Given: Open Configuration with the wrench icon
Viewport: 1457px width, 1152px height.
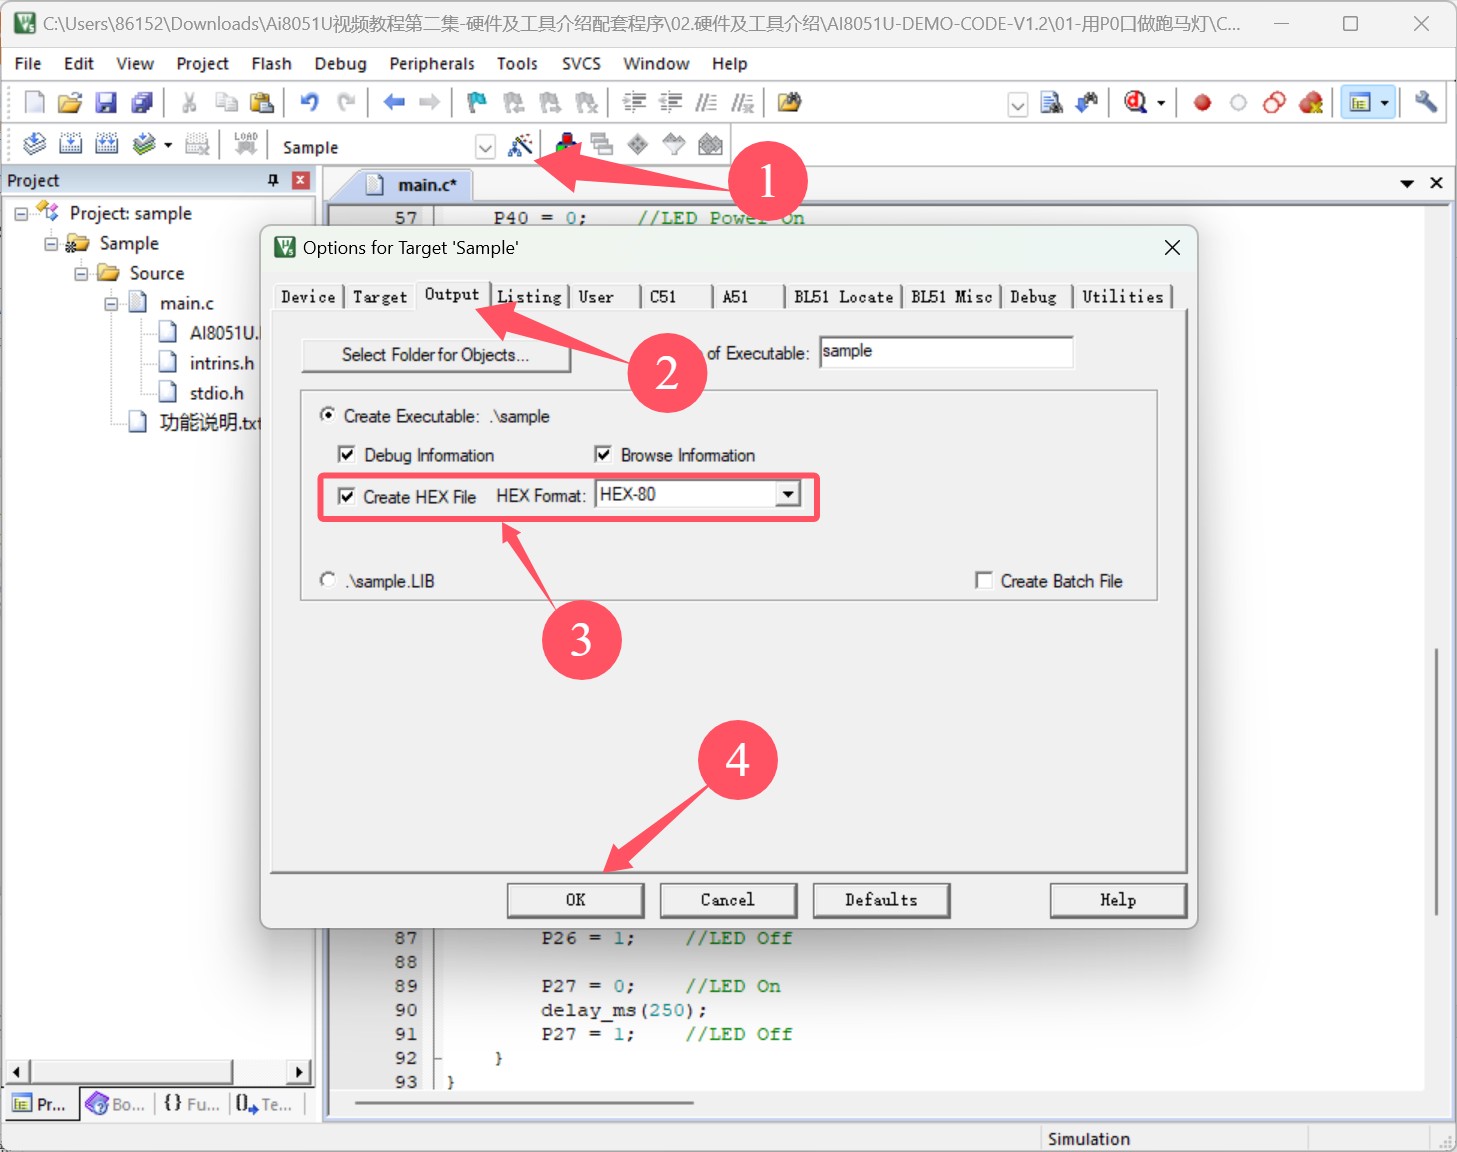Looking at the screenshot, I should (x=1426, y=102).
